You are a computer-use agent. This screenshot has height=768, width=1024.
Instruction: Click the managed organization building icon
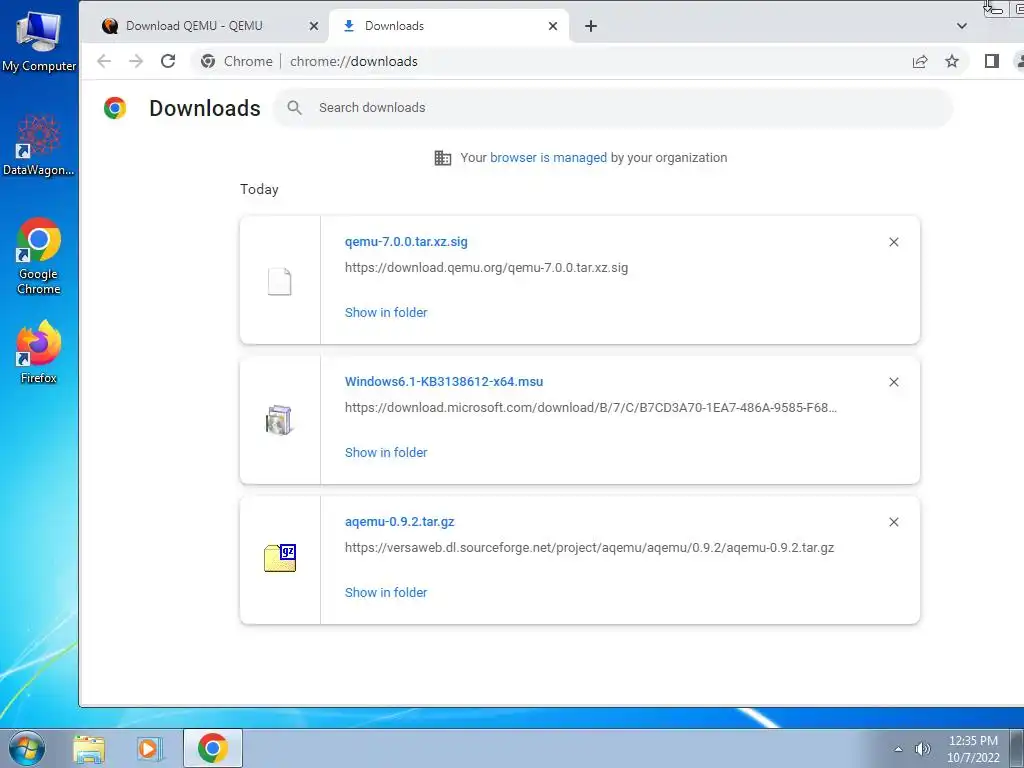pyautogui.click(x=443, y=158)
